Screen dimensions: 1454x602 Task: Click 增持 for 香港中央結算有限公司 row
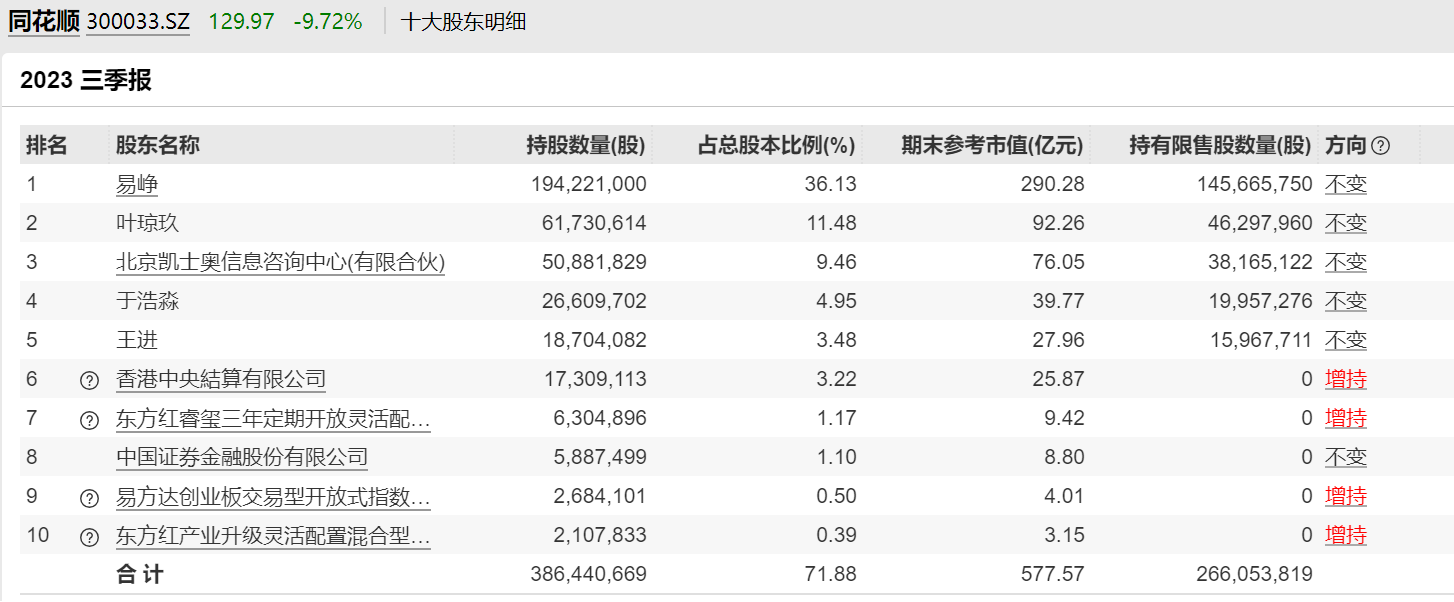click(1345, 379)
